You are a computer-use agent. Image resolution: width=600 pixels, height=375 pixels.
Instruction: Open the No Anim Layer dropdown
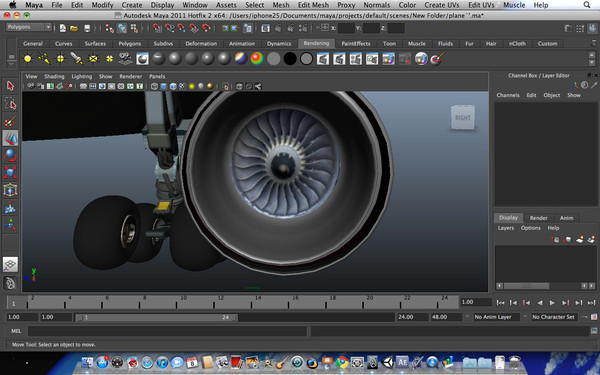click(497, 317)
